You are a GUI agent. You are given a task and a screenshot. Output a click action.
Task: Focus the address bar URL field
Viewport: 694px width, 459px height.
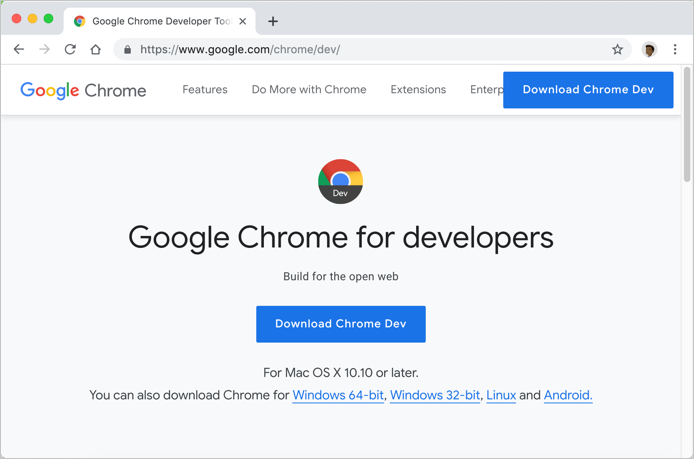372,49
